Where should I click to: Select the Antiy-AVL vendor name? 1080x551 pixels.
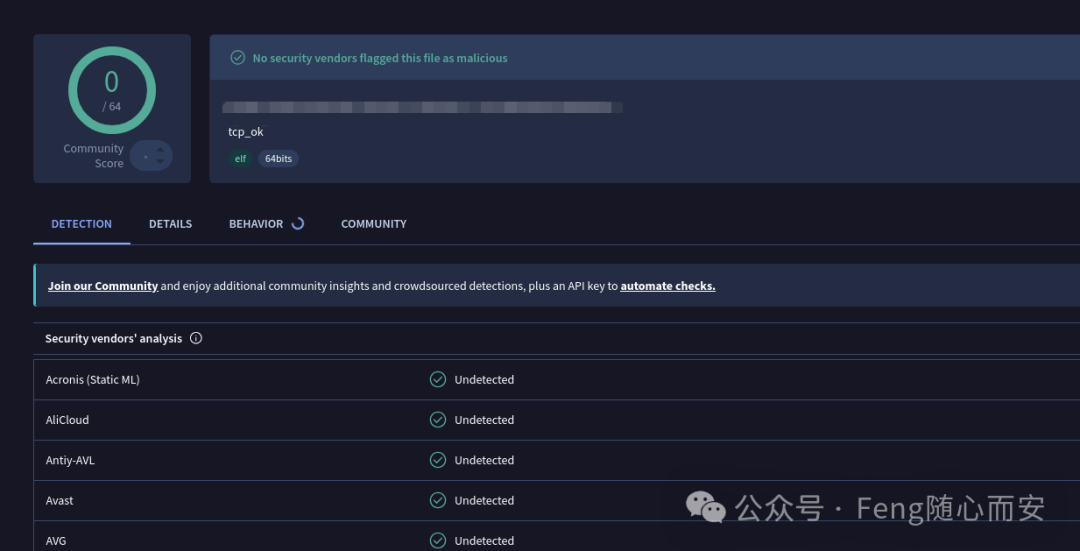coord(70,460)
